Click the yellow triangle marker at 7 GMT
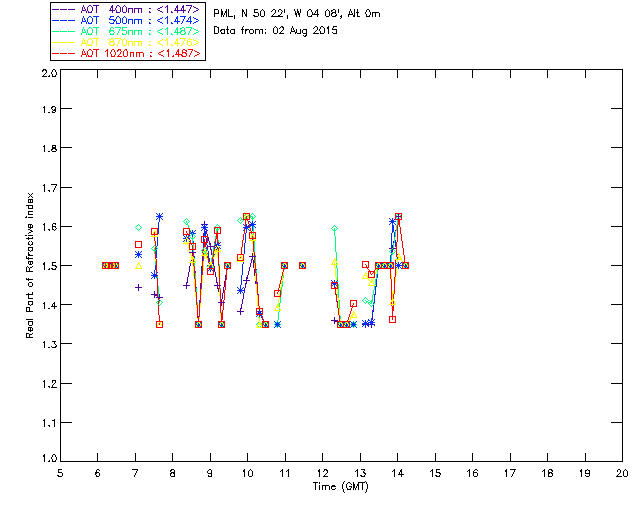This screenshot has width=640, height=512. [x=138, y=266]
